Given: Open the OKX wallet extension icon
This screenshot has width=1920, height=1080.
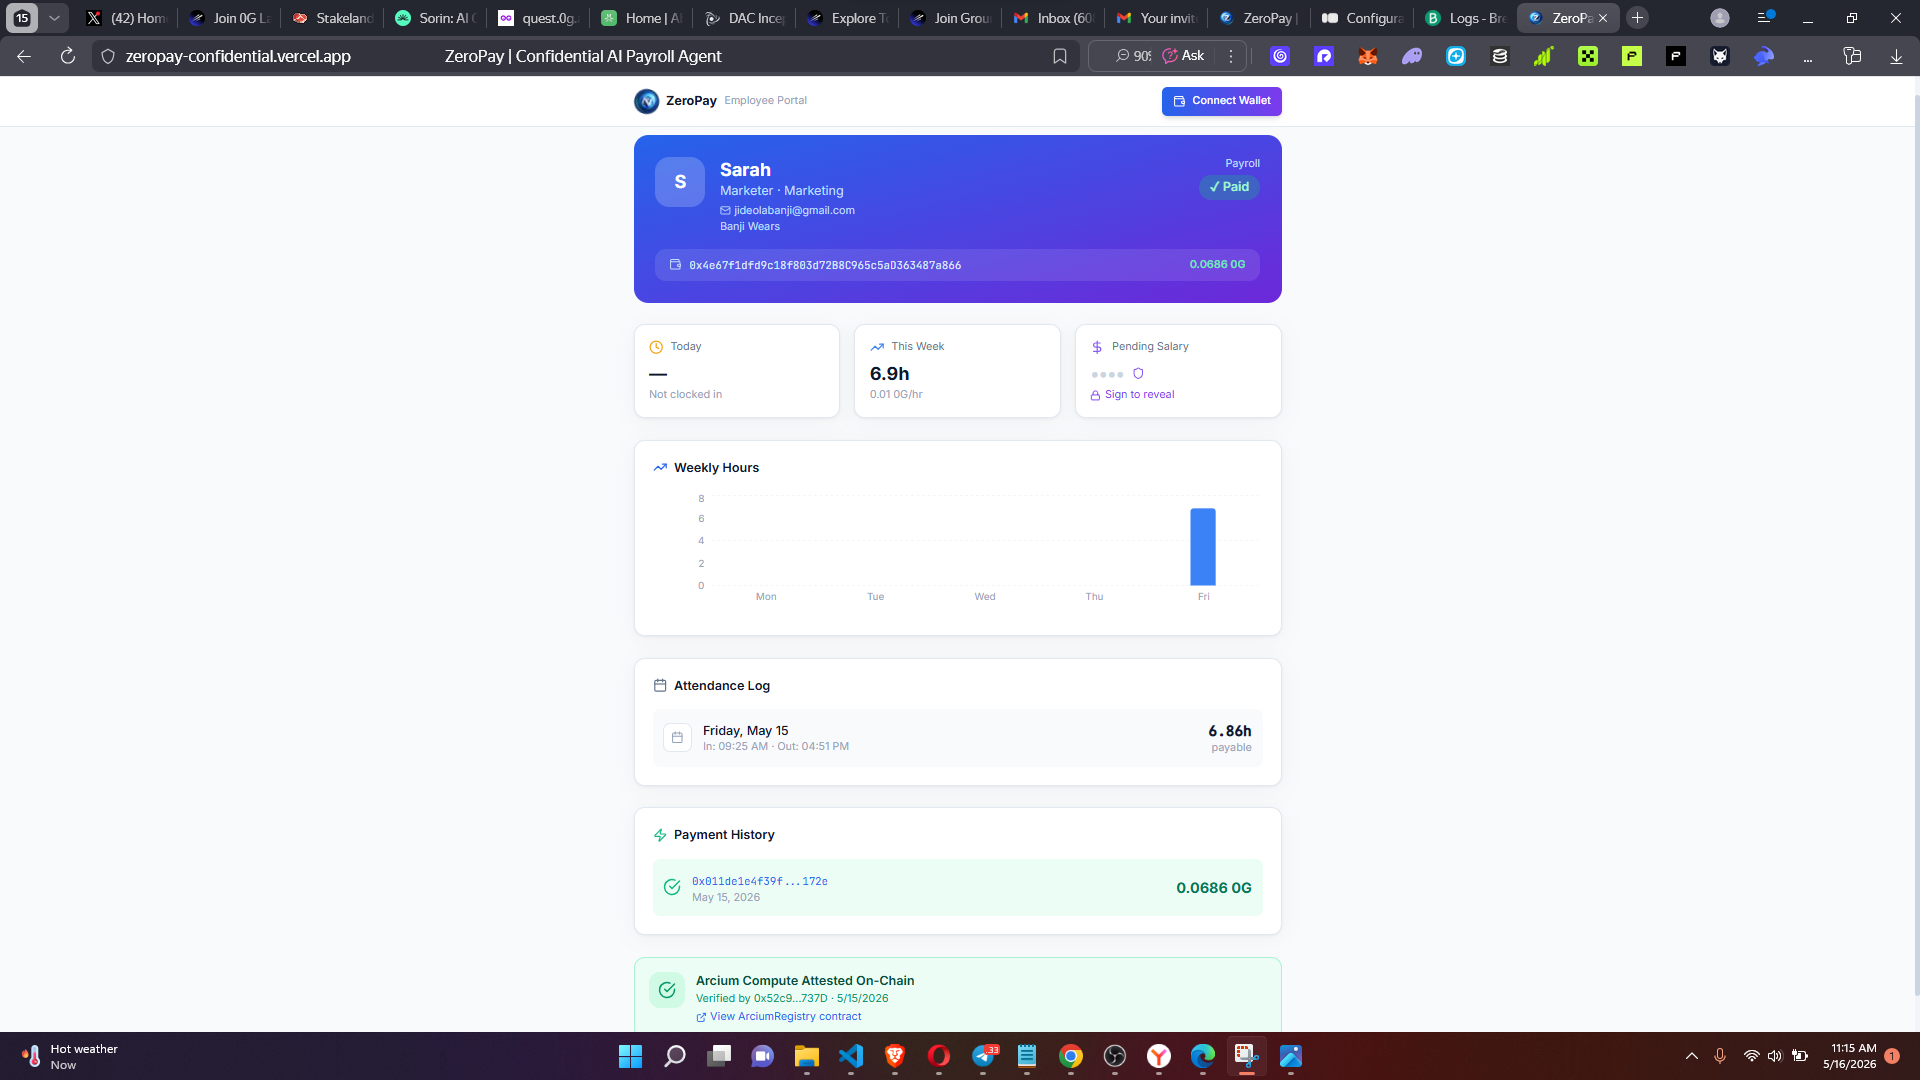Looking at the screenshot, I should click(1588, 56).
